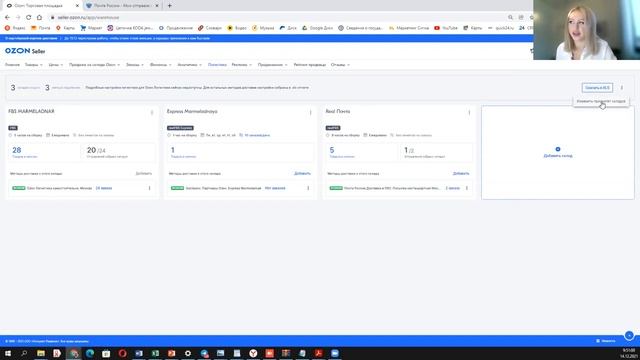Click Добавить in FBS MARMELADNAЯ card
The height and width of the screenshot is (360, 640).
tap(144, 173)
